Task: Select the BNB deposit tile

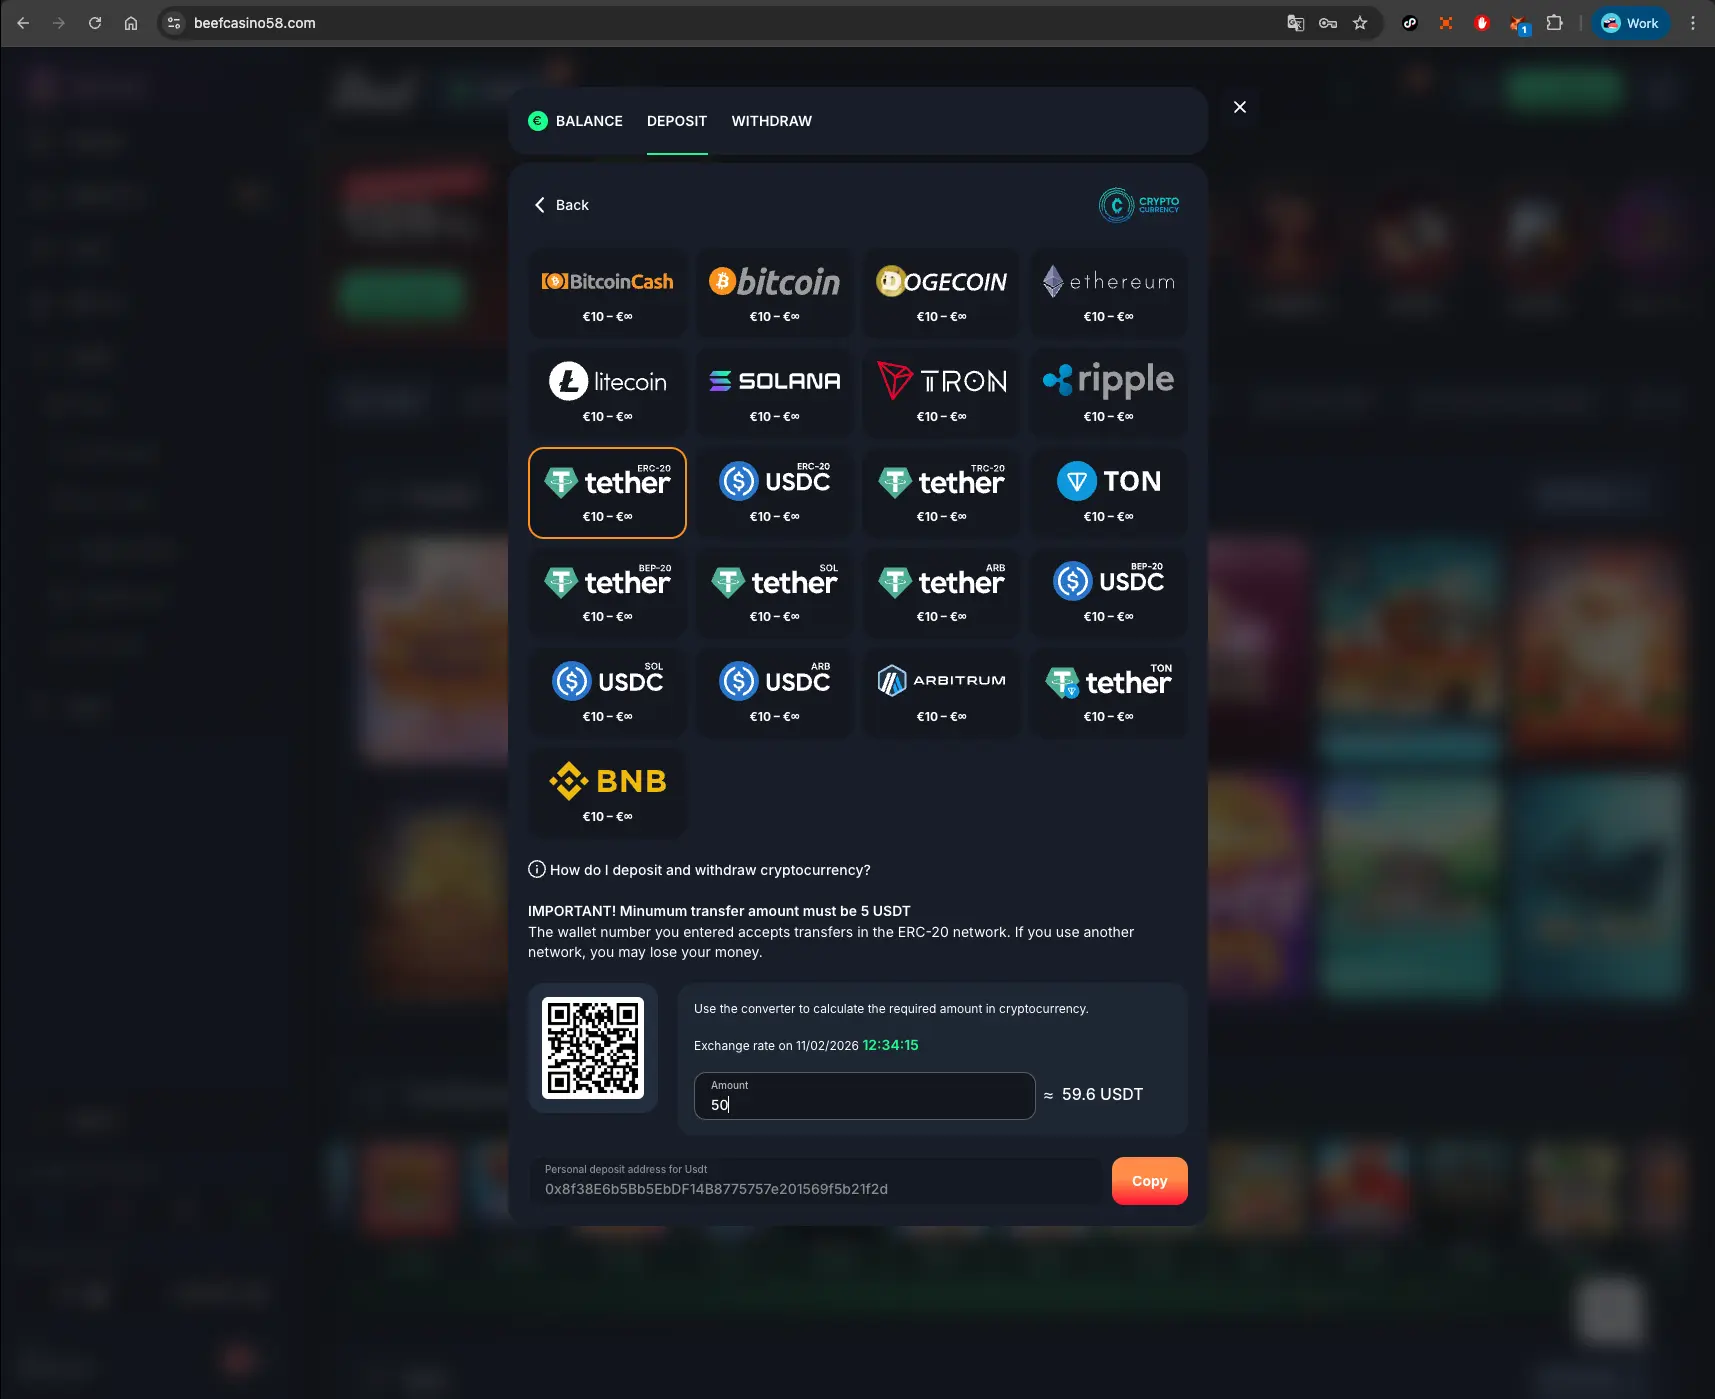Action: pyautogui.click(x=607, y=793)
